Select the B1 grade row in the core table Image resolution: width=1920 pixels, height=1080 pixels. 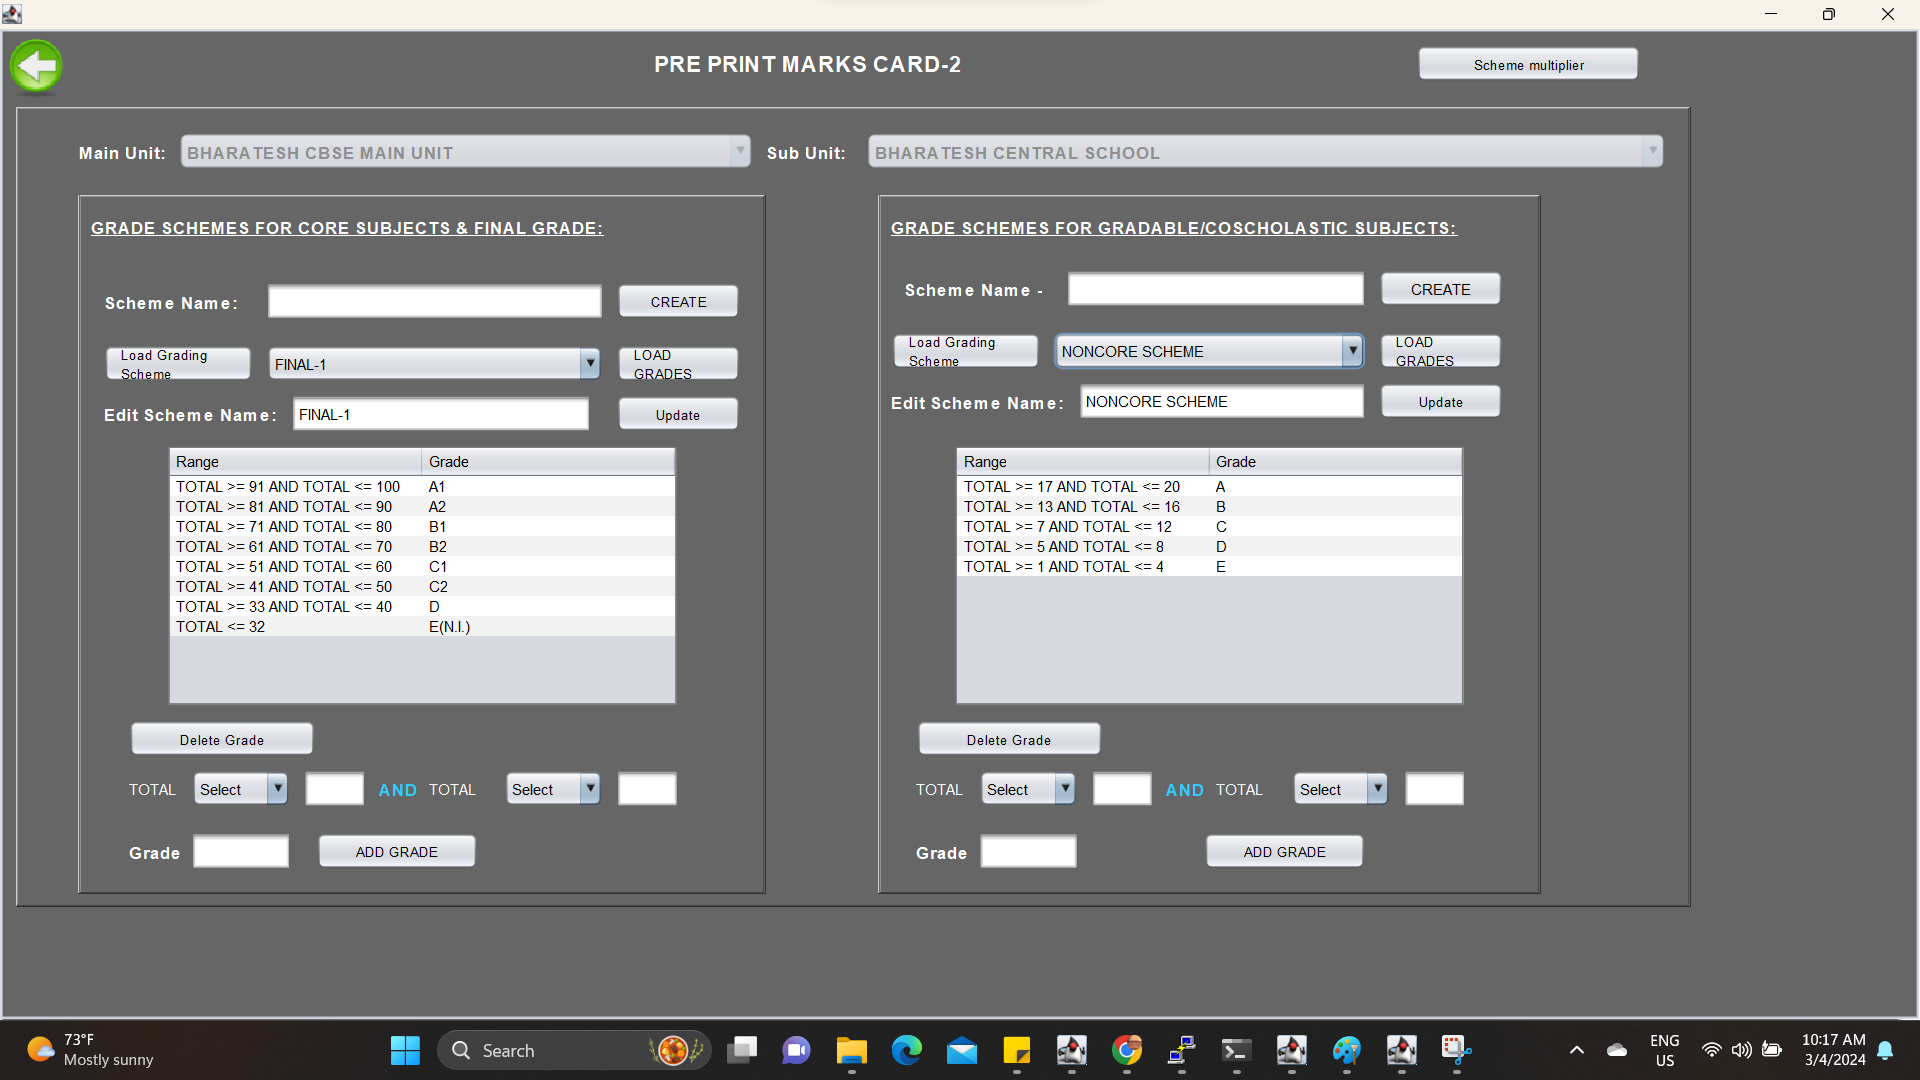point(420,527)
